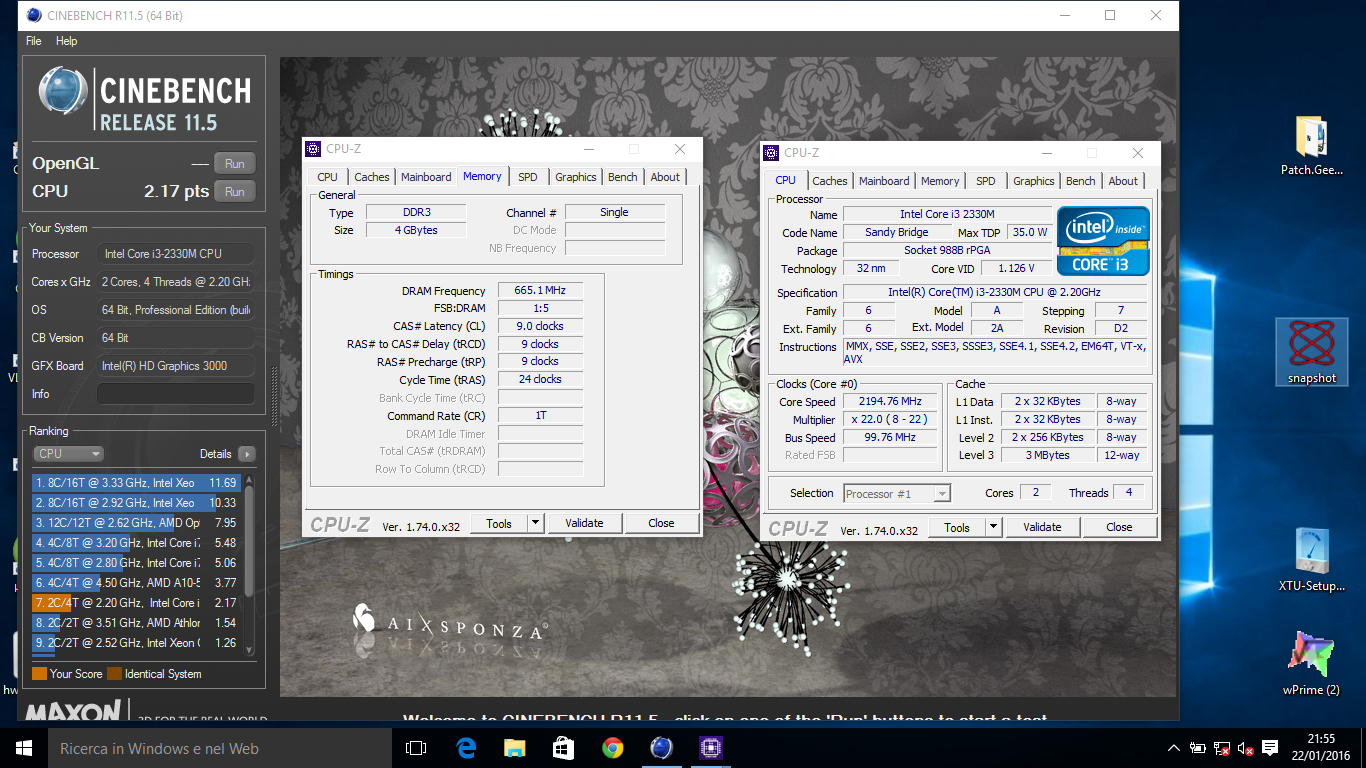Run the OpenGL benchmark
Viewport: 1366px width, 768px height.
234,164
